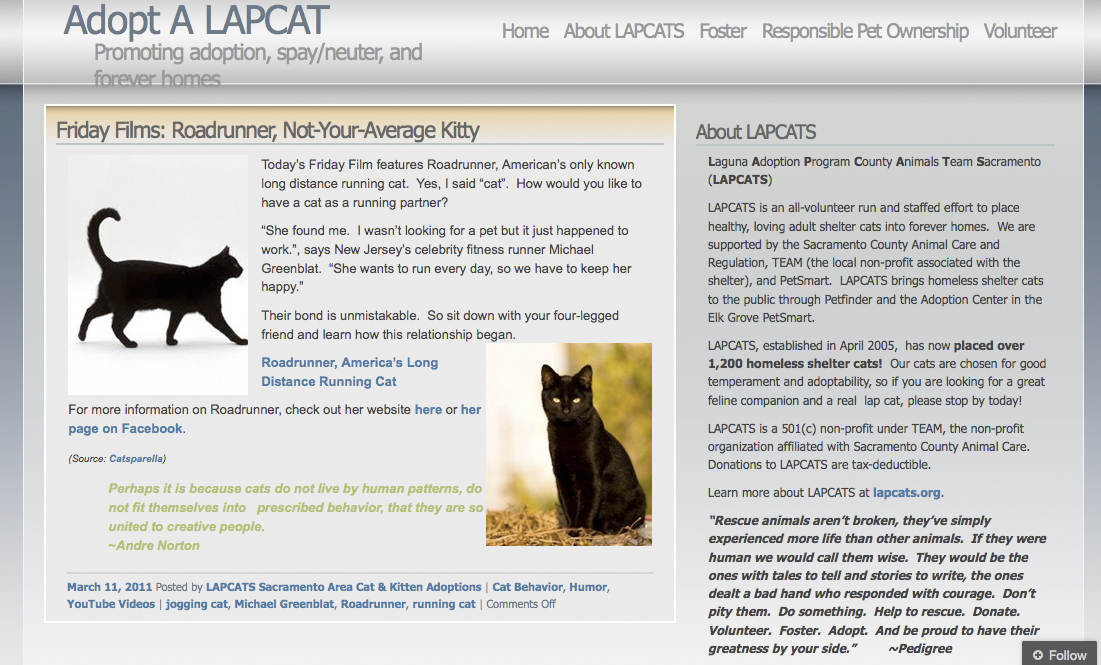Screen dimensions: 1101x665
Task: Open the Home menu item
Action: click(525, 31)
